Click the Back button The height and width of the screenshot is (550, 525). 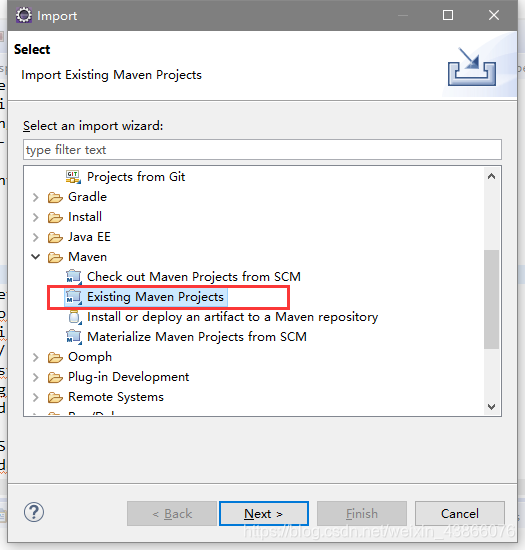pyautogui.click(x=172, y=514)
